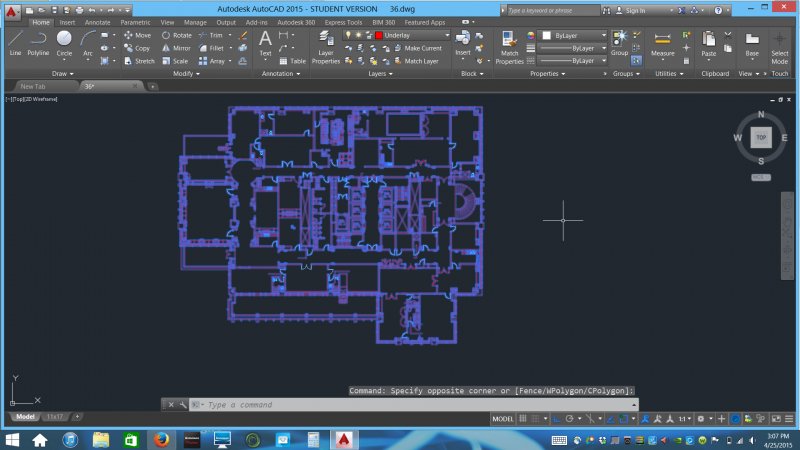Open the ByLayer object color dropdown

click(x=604, y=35)
